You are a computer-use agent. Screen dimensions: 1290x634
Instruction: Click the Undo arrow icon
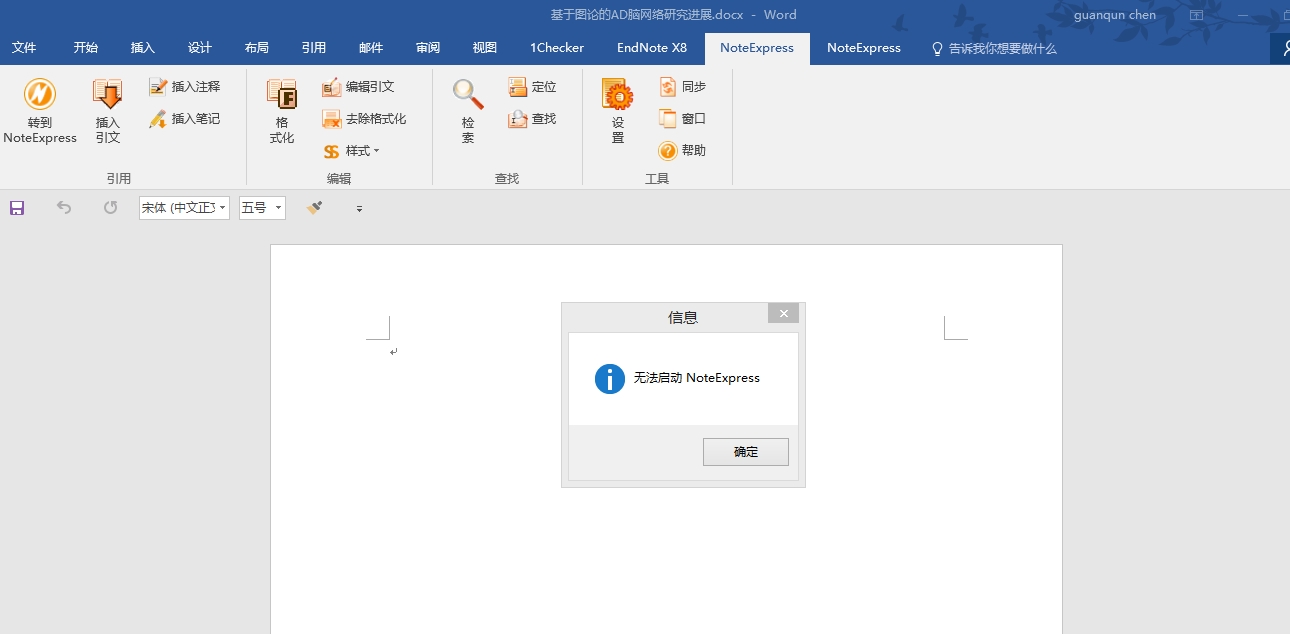click(64, 208)
